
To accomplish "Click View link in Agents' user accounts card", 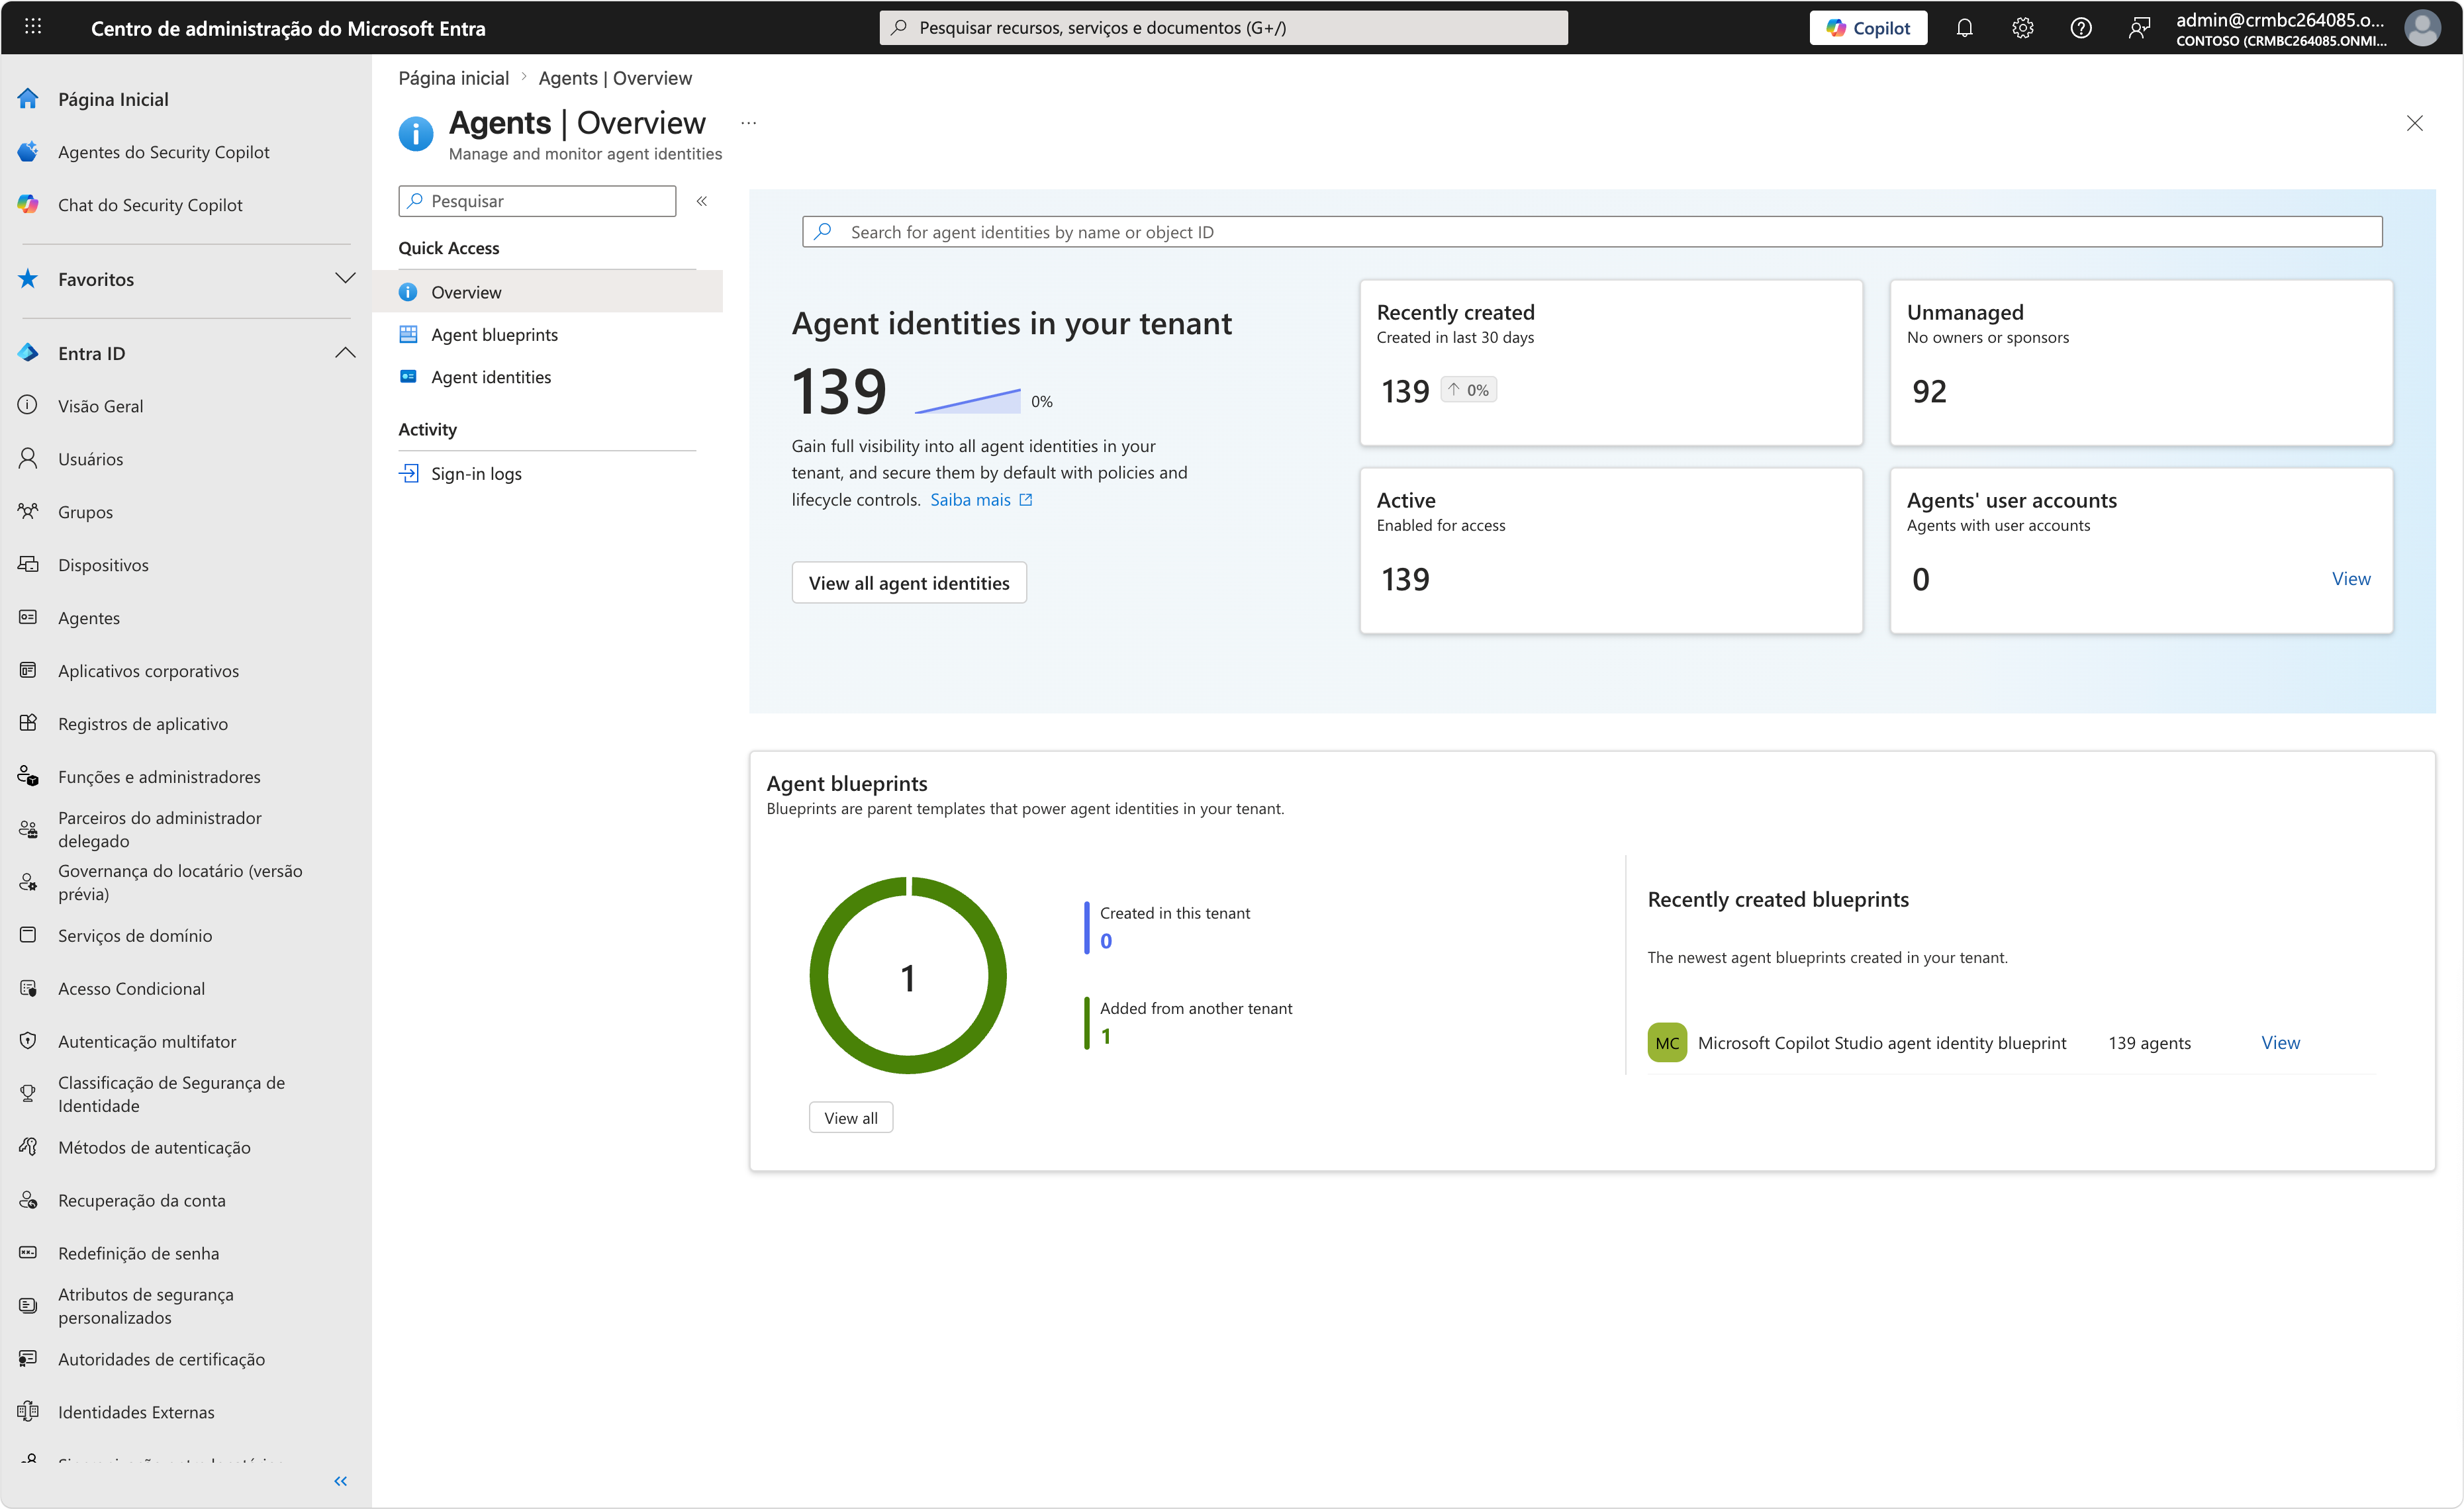I will 2351,579.
